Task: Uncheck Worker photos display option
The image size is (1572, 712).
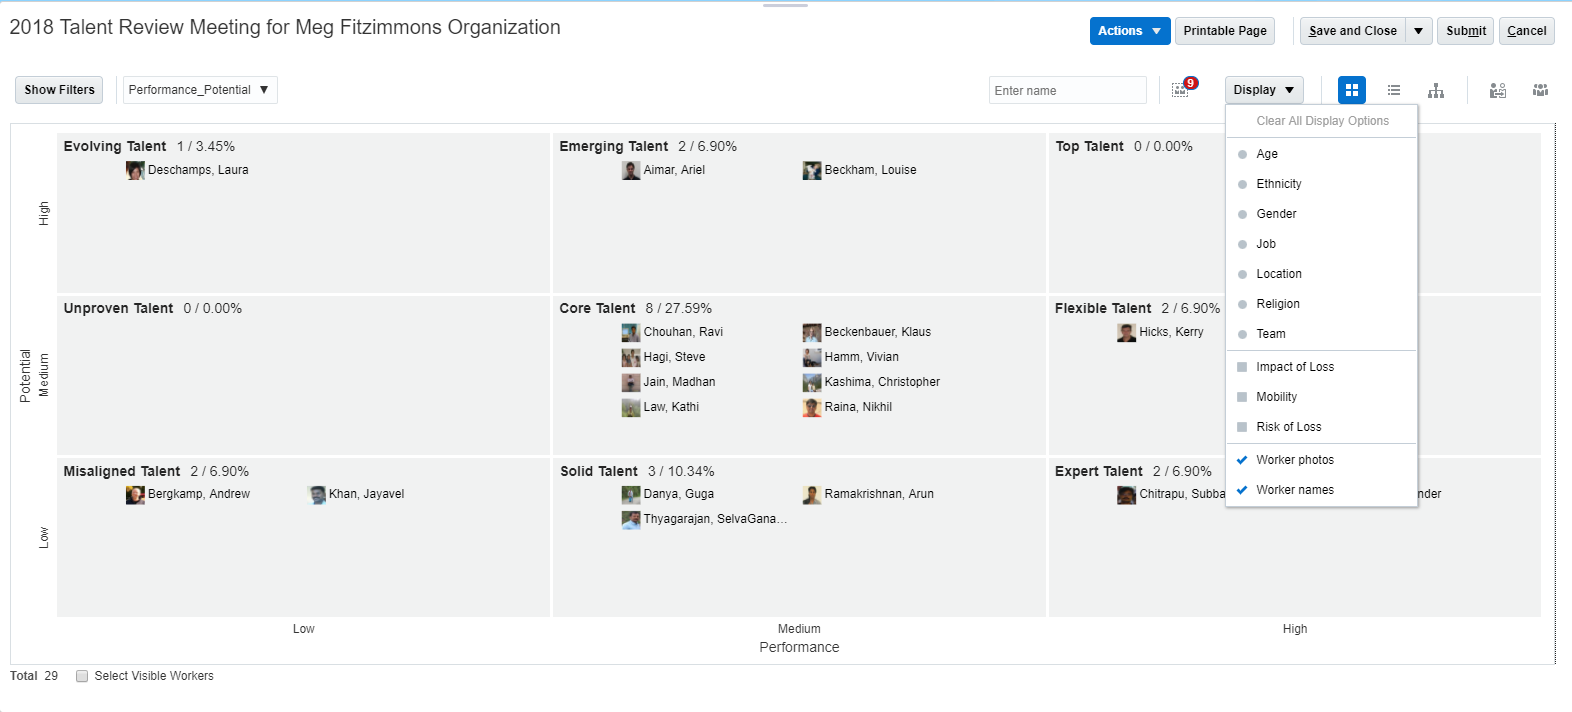Action: pyautogui.click(x=1294, y=460)
